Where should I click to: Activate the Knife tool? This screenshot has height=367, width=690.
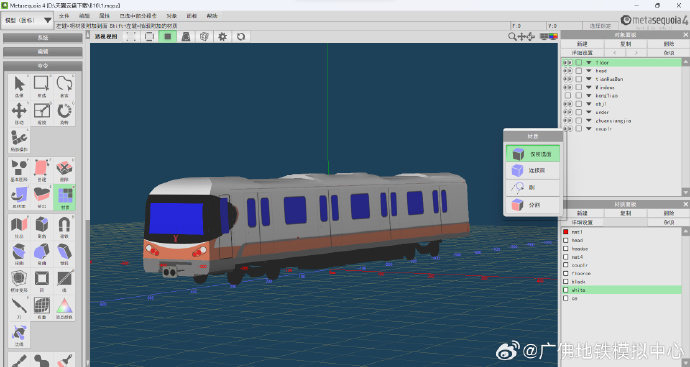[x=19, y=308]
